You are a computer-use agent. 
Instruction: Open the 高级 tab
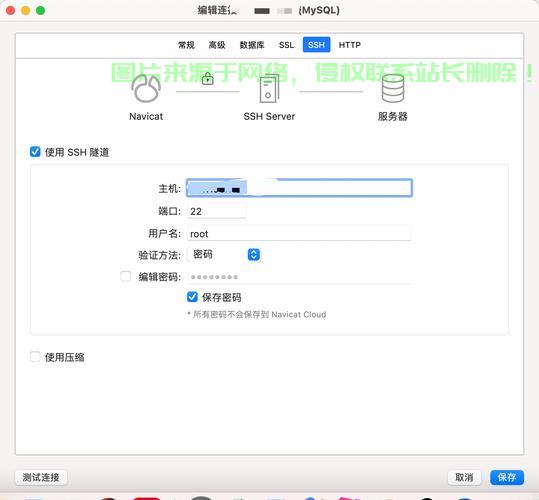tap(217, 45)
